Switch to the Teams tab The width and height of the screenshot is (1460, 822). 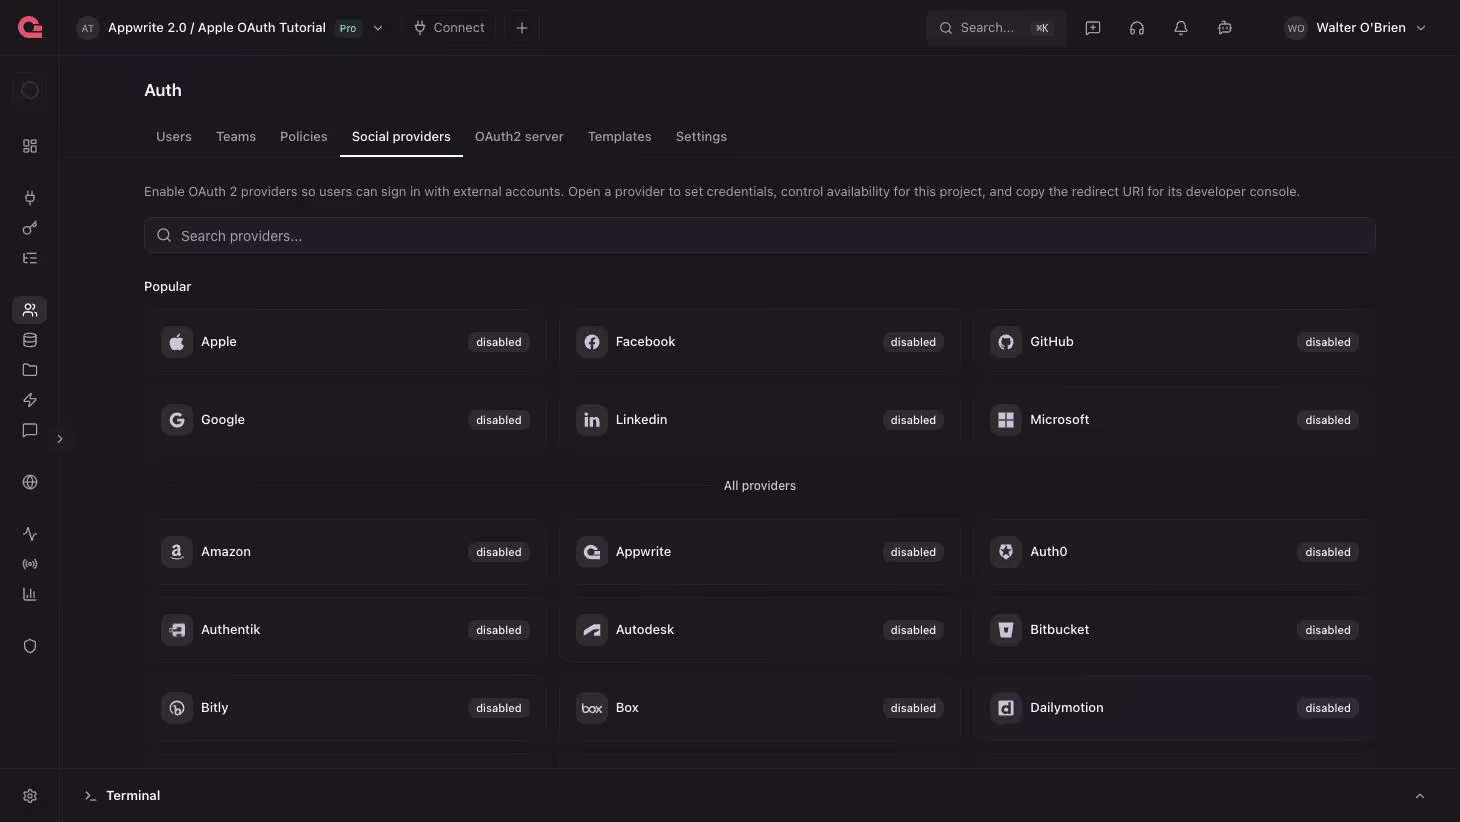[x=236, y=137]
